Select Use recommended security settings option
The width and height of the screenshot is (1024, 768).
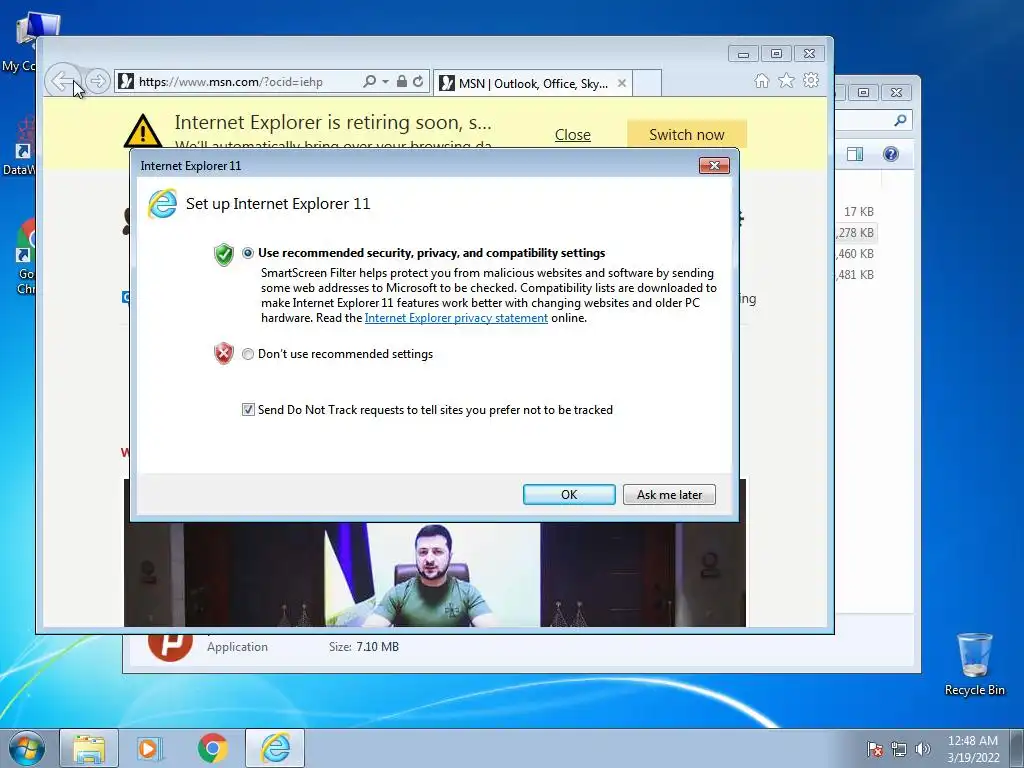248,253
